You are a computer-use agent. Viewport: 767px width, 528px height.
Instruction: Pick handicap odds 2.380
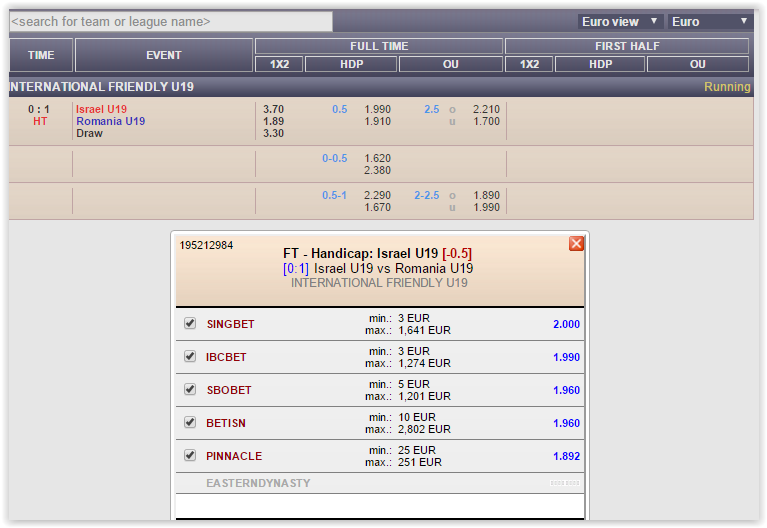[377, 170]
